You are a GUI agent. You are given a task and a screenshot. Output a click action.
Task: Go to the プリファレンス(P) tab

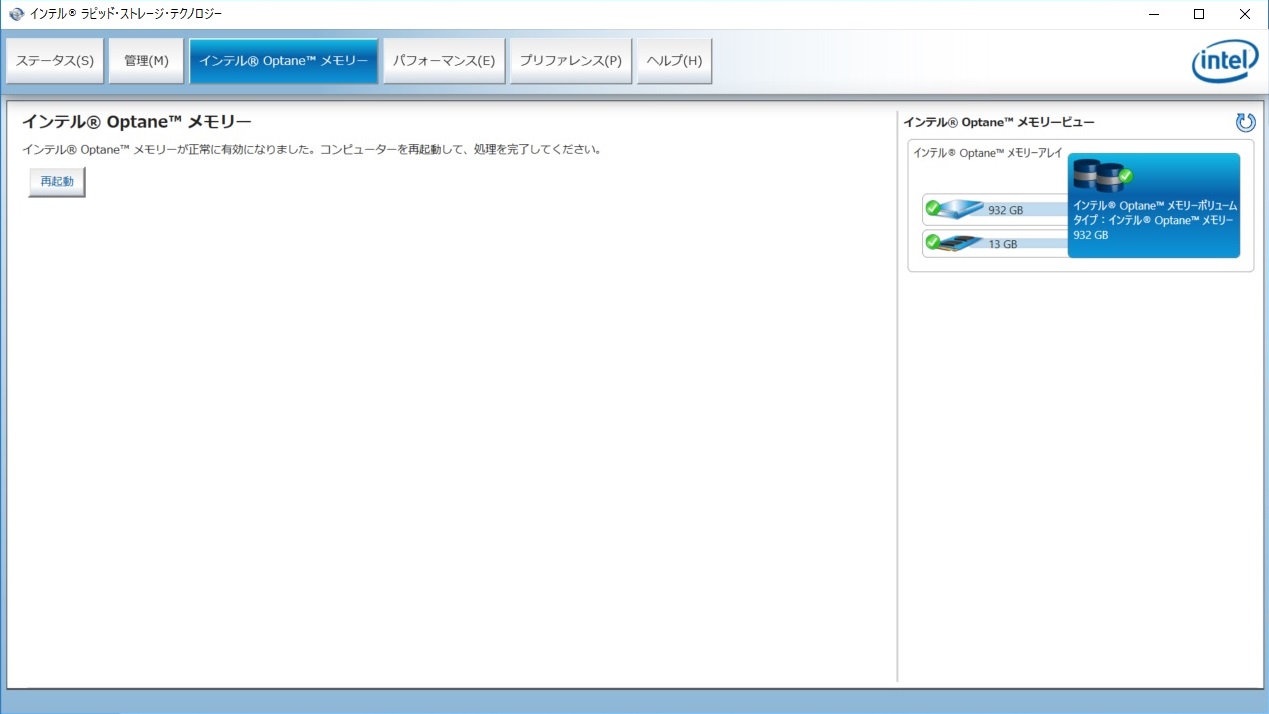[570, 61]
